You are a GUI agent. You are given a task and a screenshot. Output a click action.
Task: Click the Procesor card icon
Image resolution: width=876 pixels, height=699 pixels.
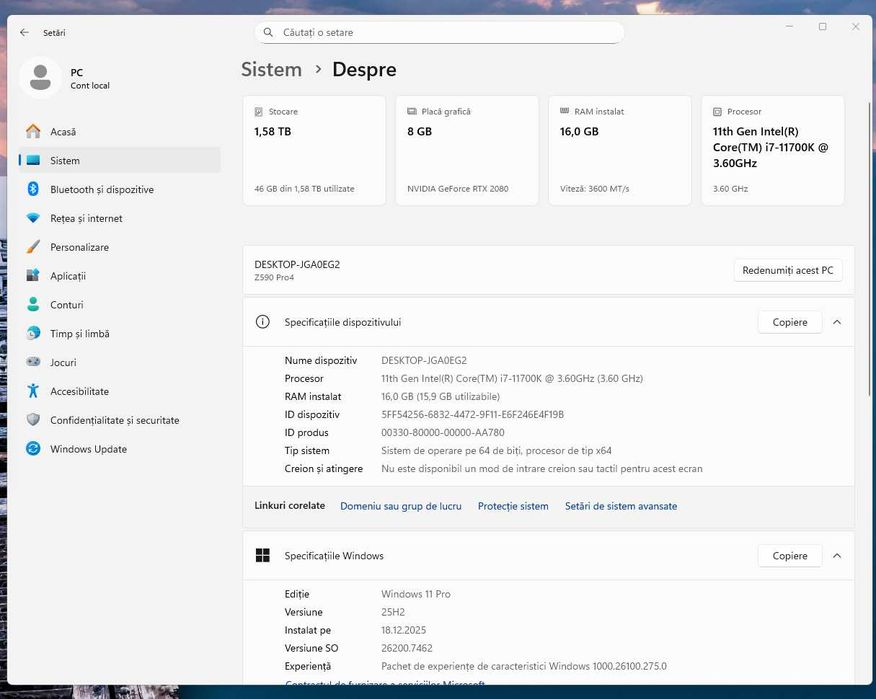717,112
